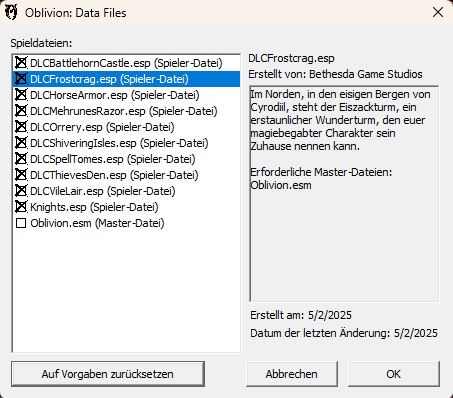Screen dimensions: 453x398
Task: Click the DLCFrostcrag.esp heading above the description
Action: click(x=291, y=58)
